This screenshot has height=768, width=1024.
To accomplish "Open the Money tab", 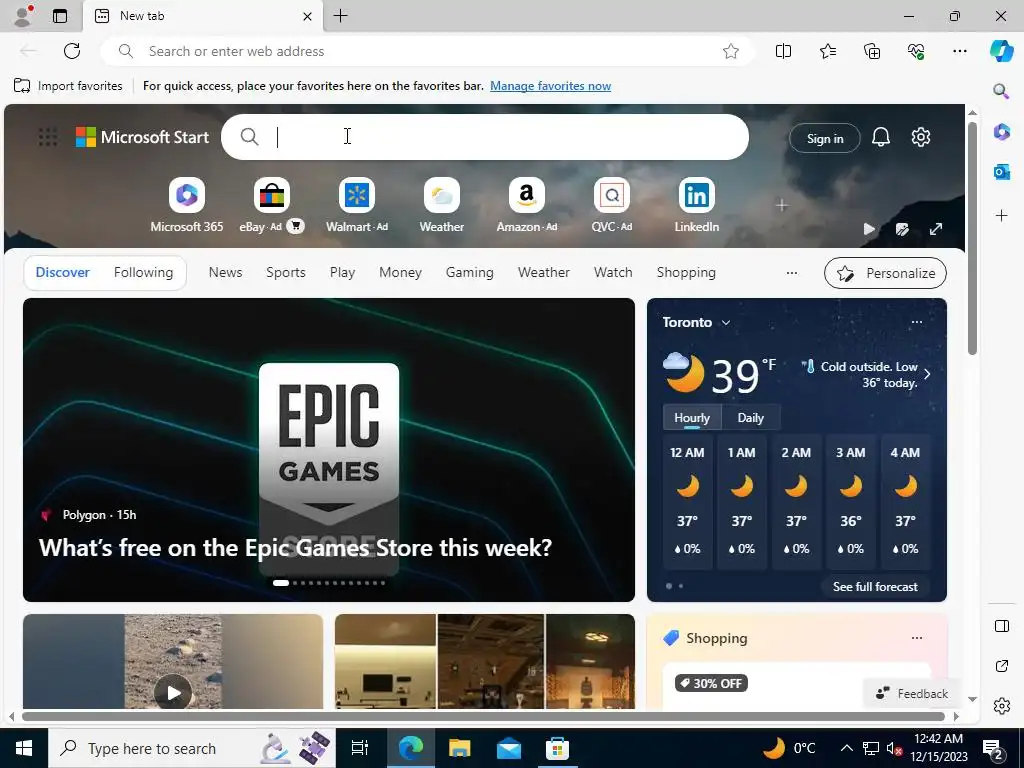I will pos(400,272).
